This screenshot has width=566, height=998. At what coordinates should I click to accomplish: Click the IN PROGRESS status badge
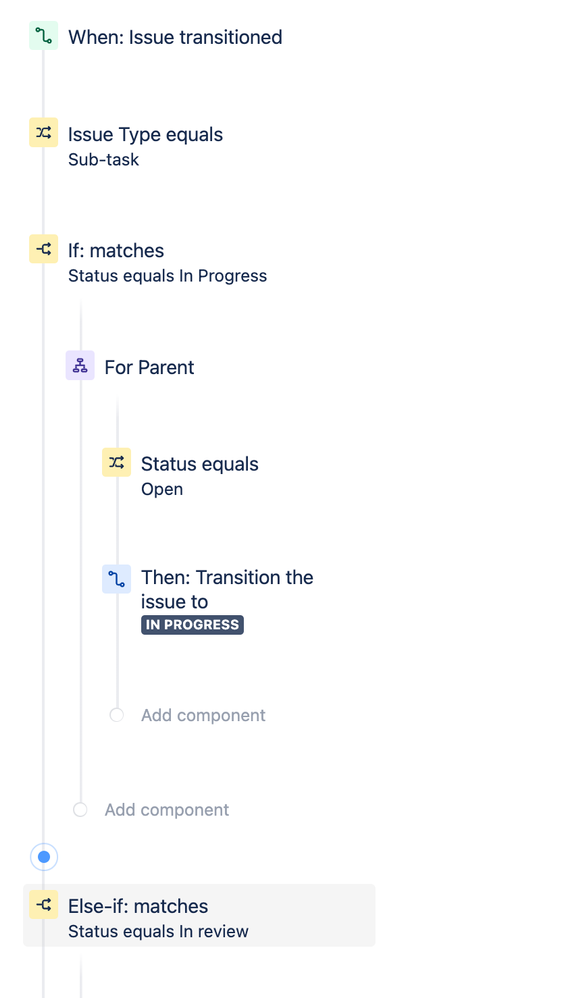[192, 624]
